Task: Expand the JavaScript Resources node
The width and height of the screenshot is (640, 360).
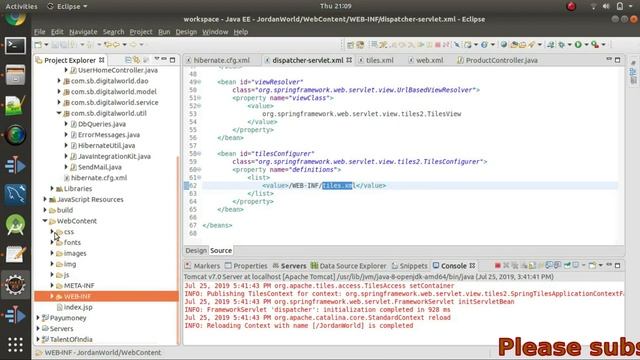Action: (x=45, y=199)
